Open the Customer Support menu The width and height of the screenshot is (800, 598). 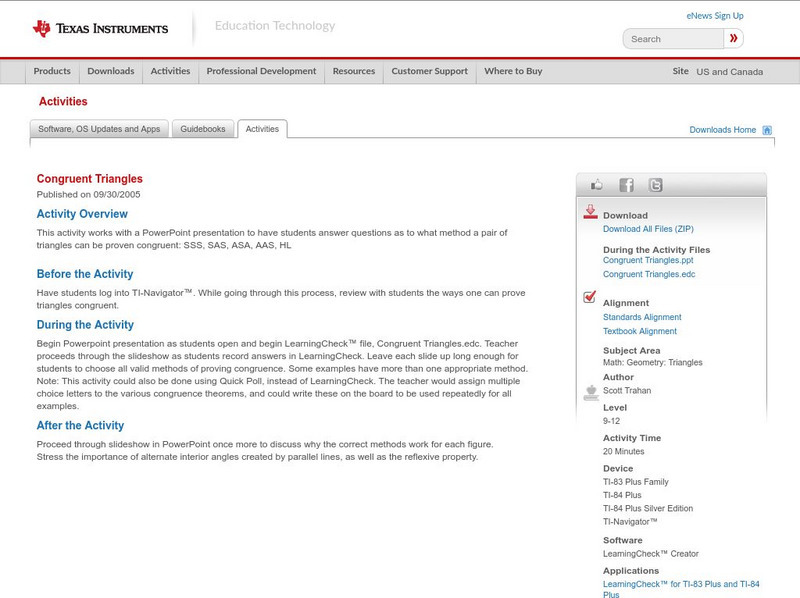(x=429, y=71)
